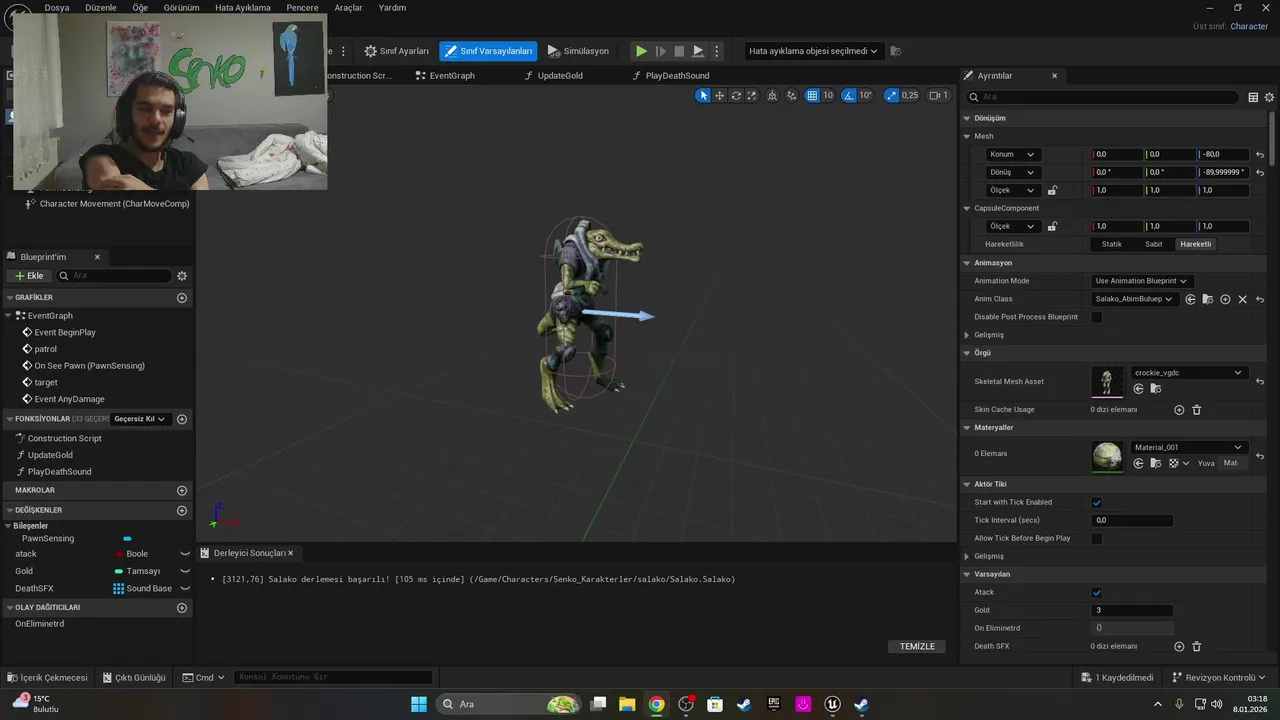The width and height of the screenshot is (1280, 720).
Task: Toggle surface snapping icon in viewport toolbar
Action: click(792, 95)
